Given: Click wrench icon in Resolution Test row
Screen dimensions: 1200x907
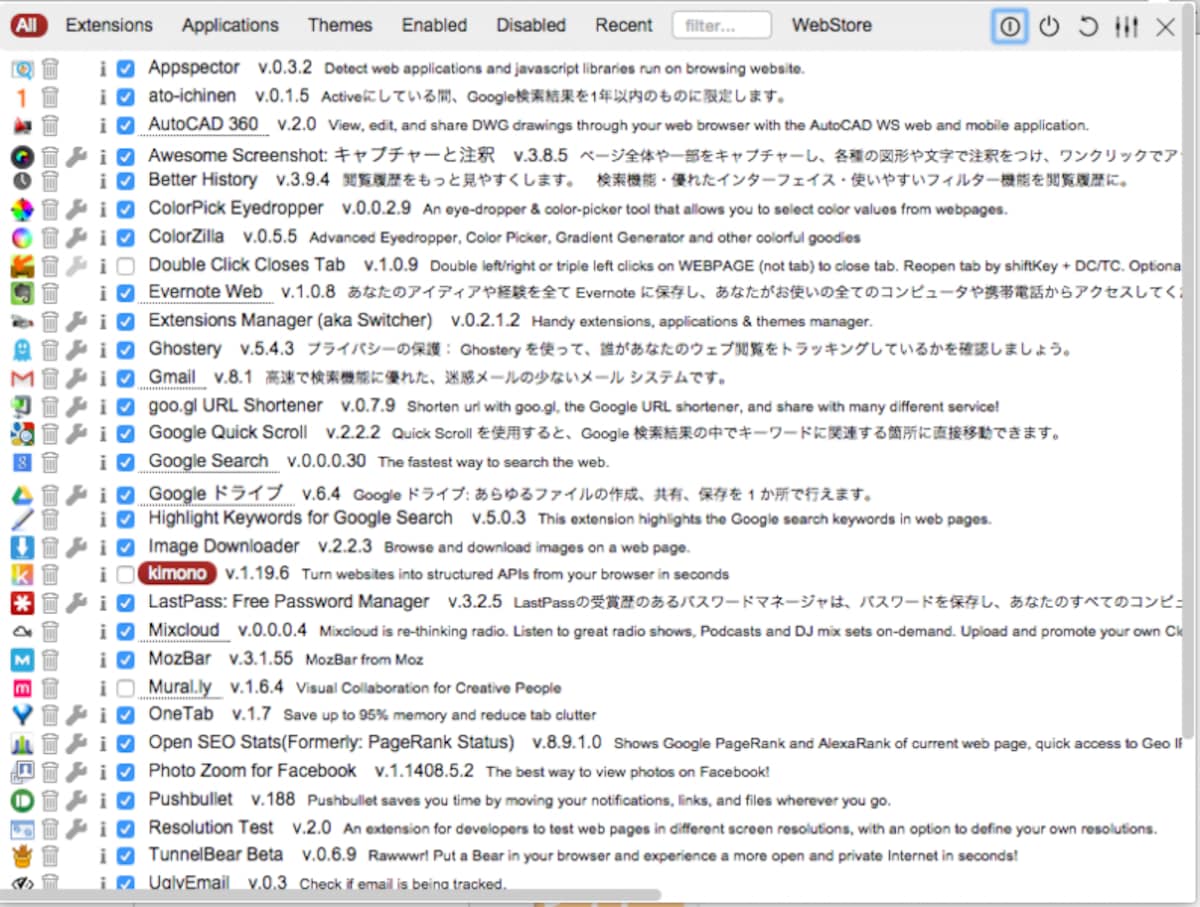Looking at the screenshot, I should pos(76,829).
